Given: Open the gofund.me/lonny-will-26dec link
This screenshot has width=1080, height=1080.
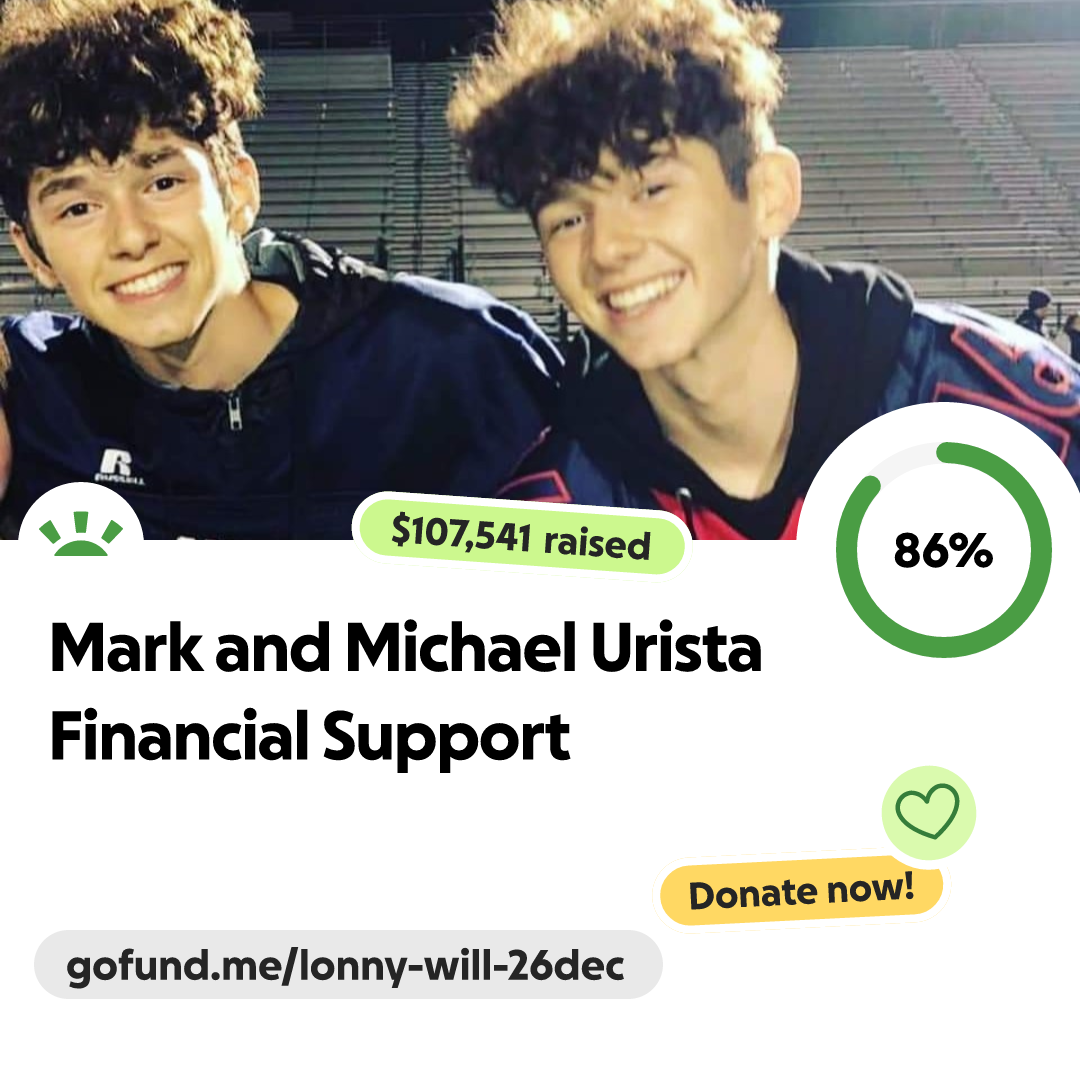Looking at the screenshot, I should click(x=348, y=964).
